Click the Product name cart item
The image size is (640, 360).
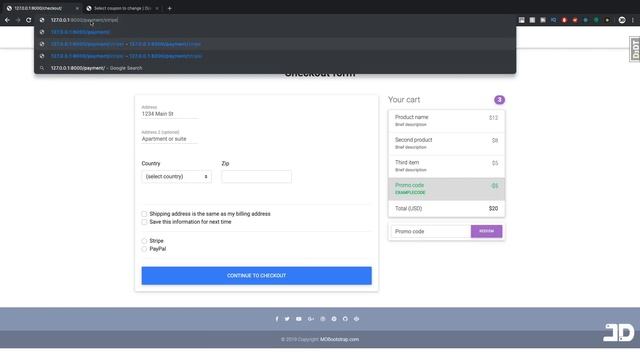click(446, 121)
